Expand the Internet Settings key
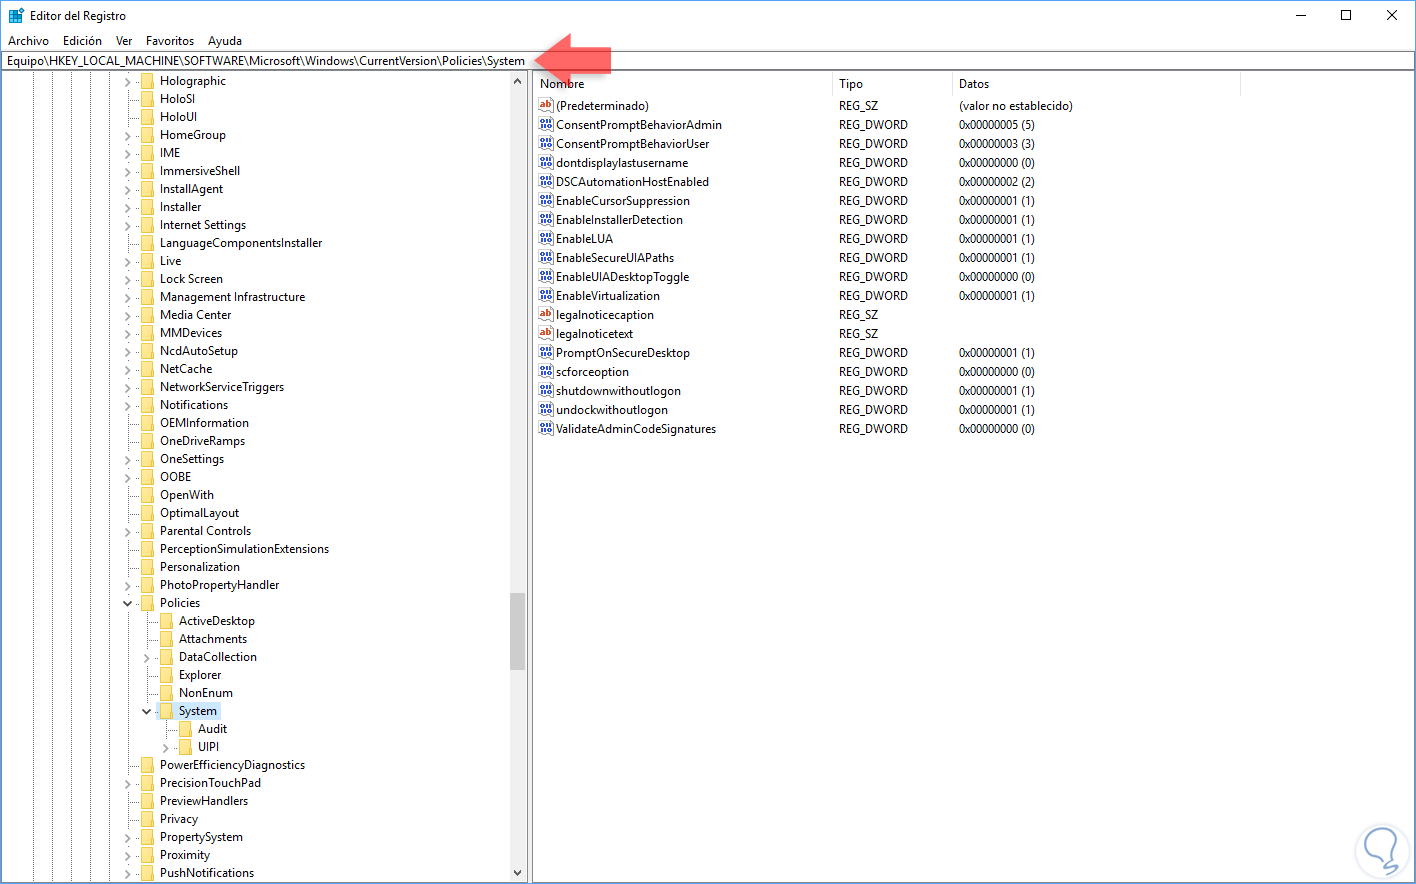 coord(128,226)
